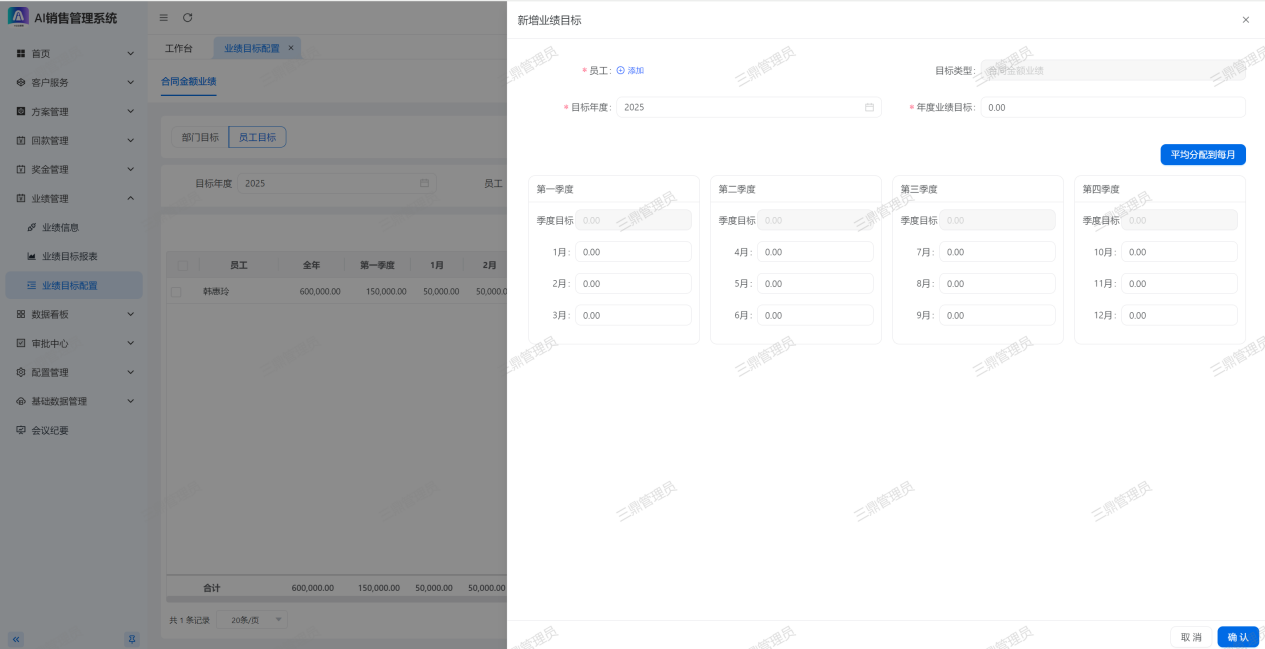Click the 添加 employee link
The image size is (1265, 649).
pyautogui.click(x=630, y=71)
